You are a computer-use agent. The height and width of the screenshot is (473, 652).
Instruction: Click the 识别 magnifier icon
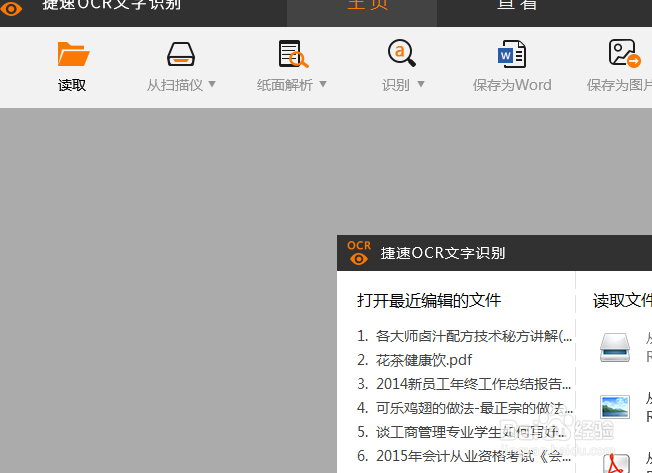(402, 53)
